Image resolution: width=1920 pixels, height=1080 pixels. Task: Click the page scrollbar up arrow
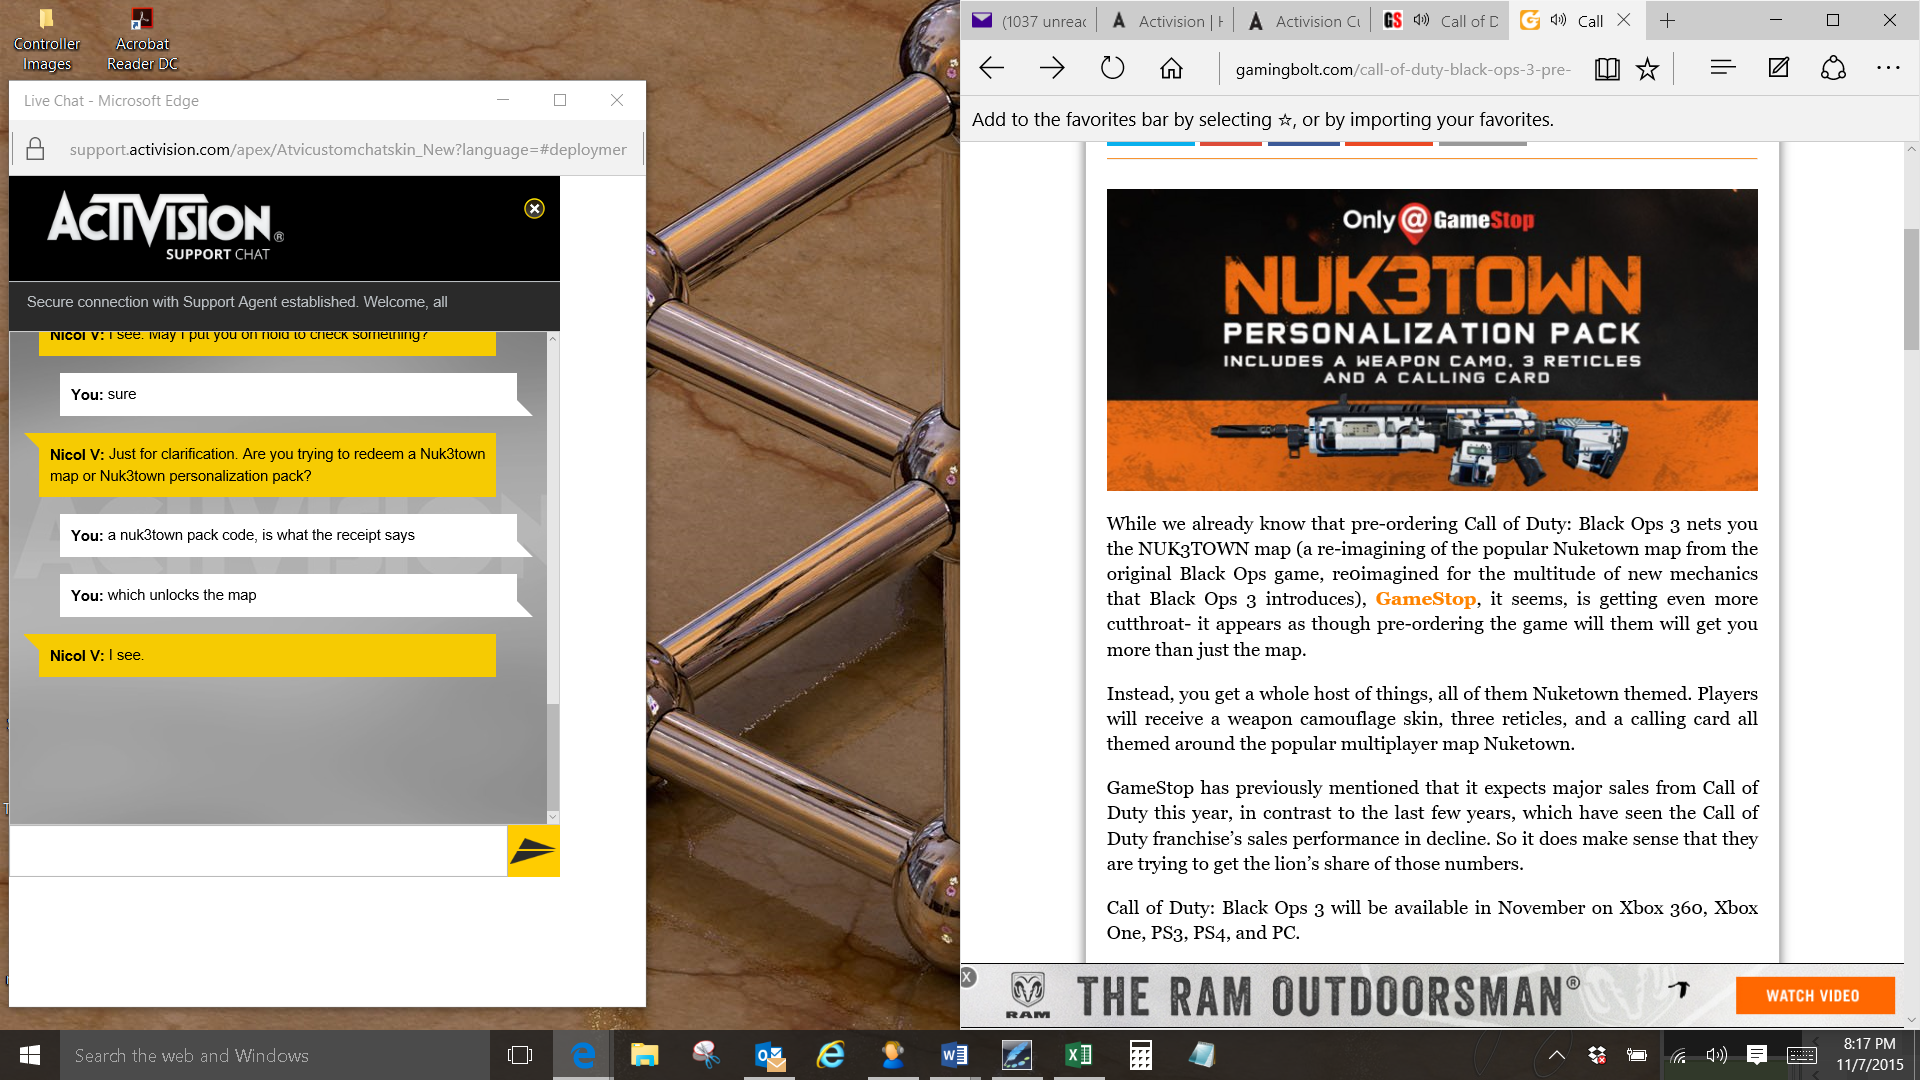(1911, 150)
